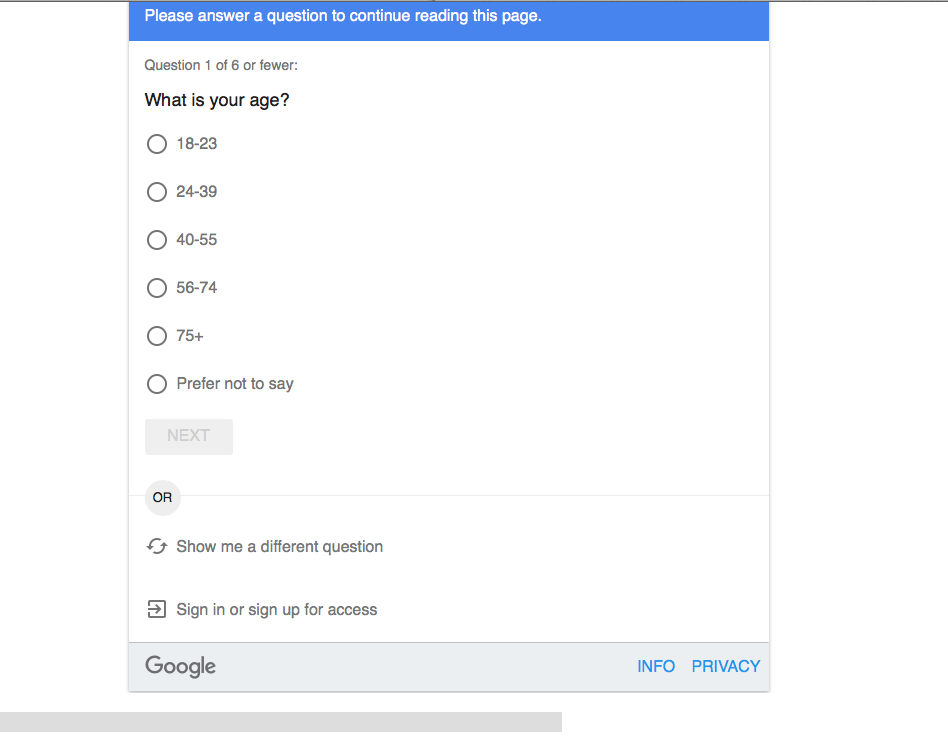
Task: Click the horizontal scrollbar at bottom
Action: tap(281, 722)
